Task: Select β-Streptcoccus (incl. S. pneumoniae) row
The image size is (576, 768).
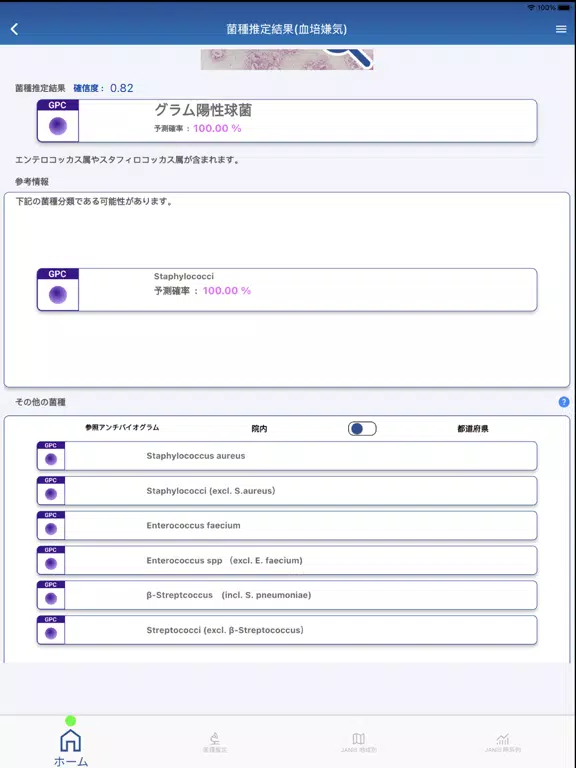Action: [x=287, y=595]
